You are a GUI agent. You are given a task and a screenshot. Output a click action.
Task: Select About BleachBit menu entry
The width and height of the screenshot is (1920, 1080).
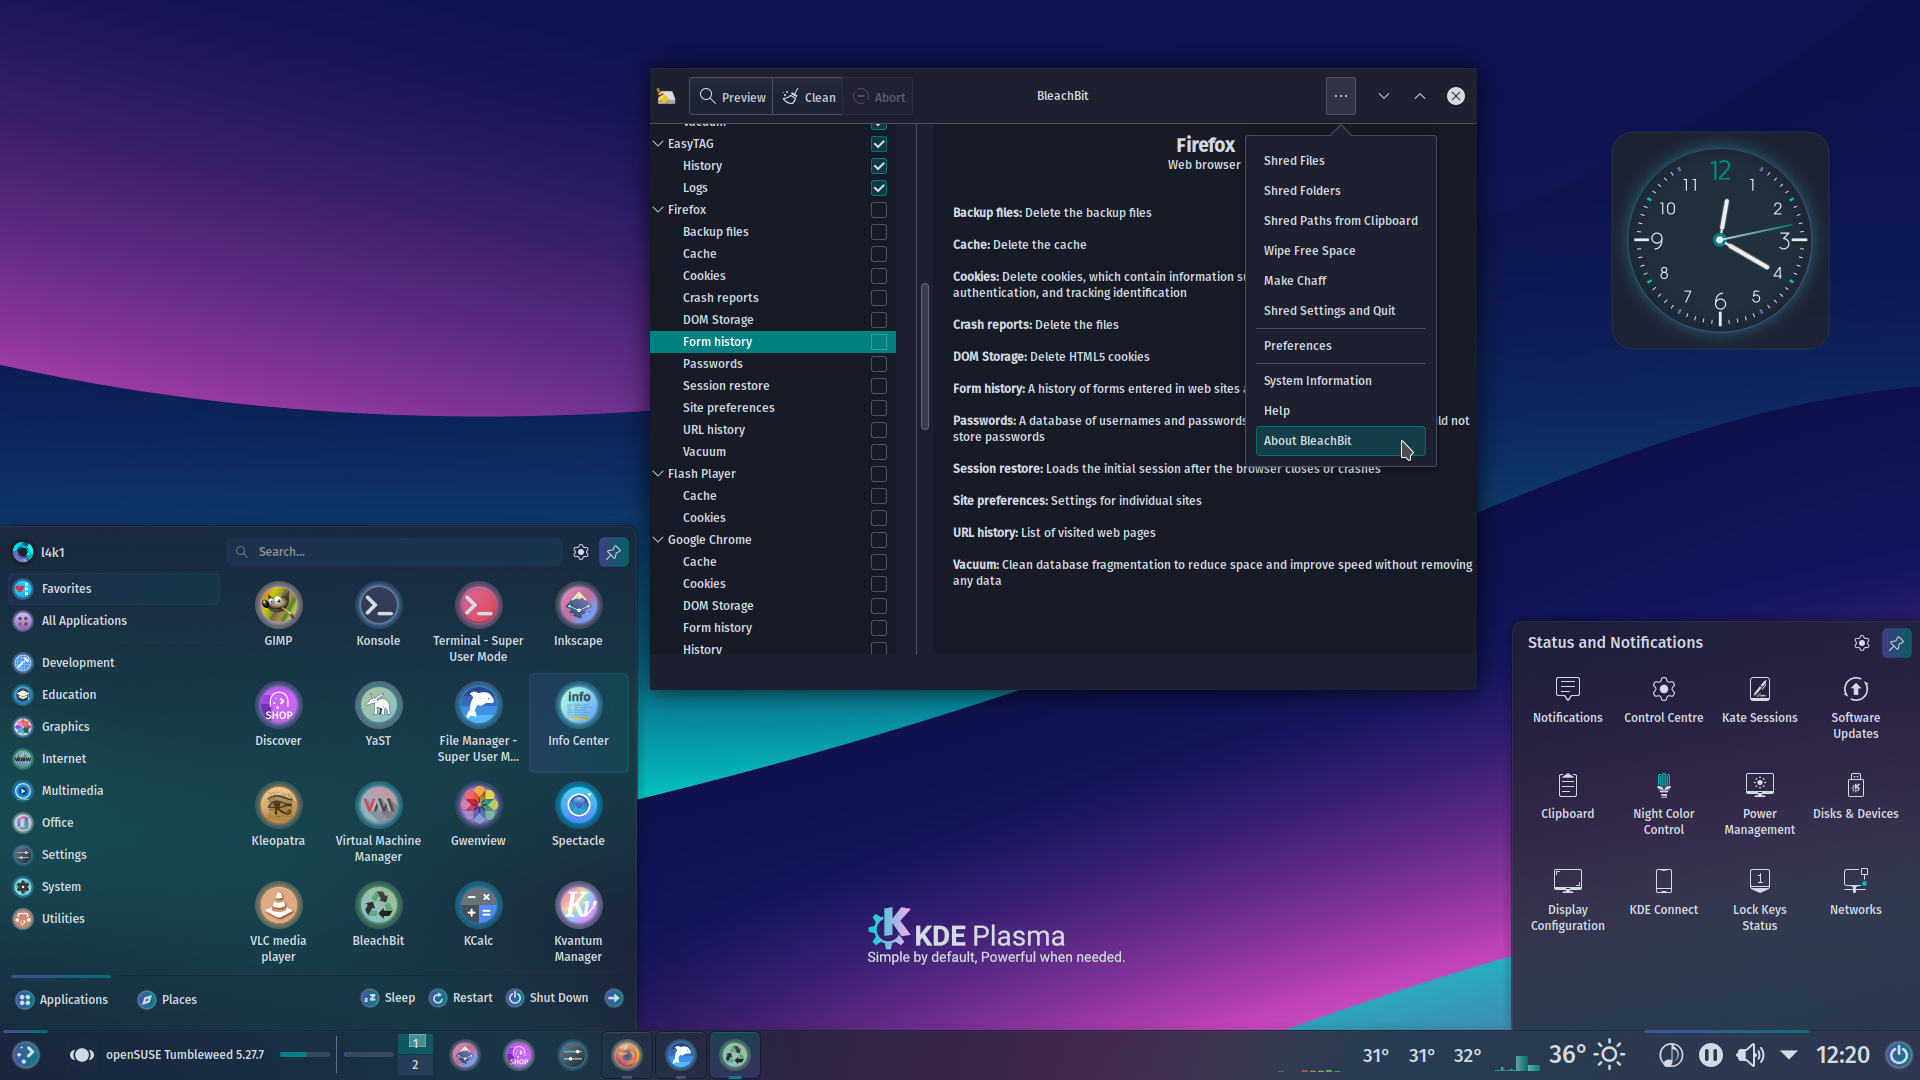pyautogui.click(x=1340, y=441)
